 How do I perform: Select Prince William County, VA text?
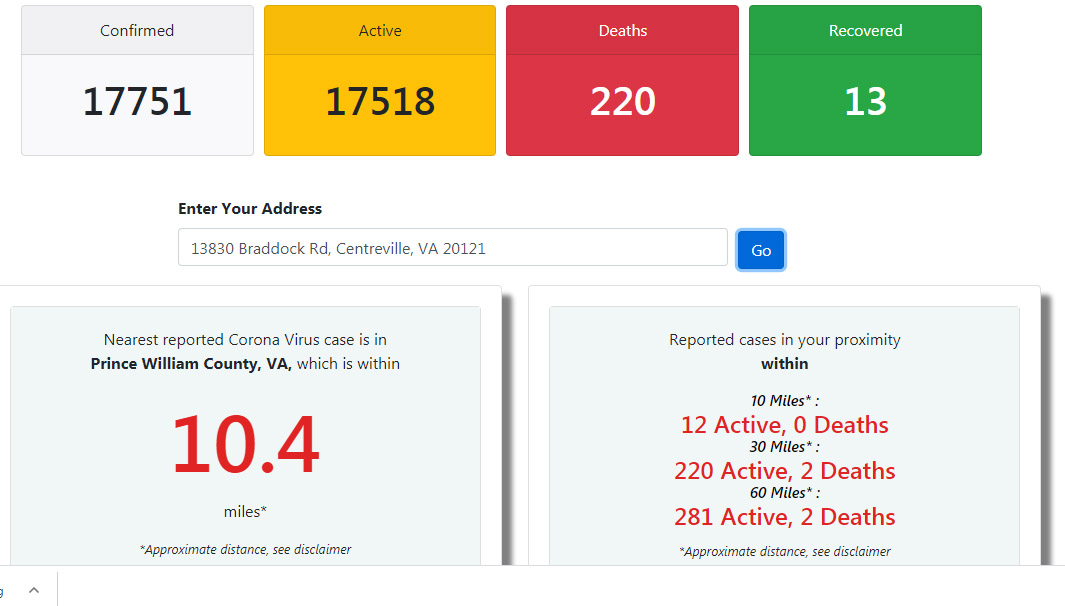(x=191, y=363)
